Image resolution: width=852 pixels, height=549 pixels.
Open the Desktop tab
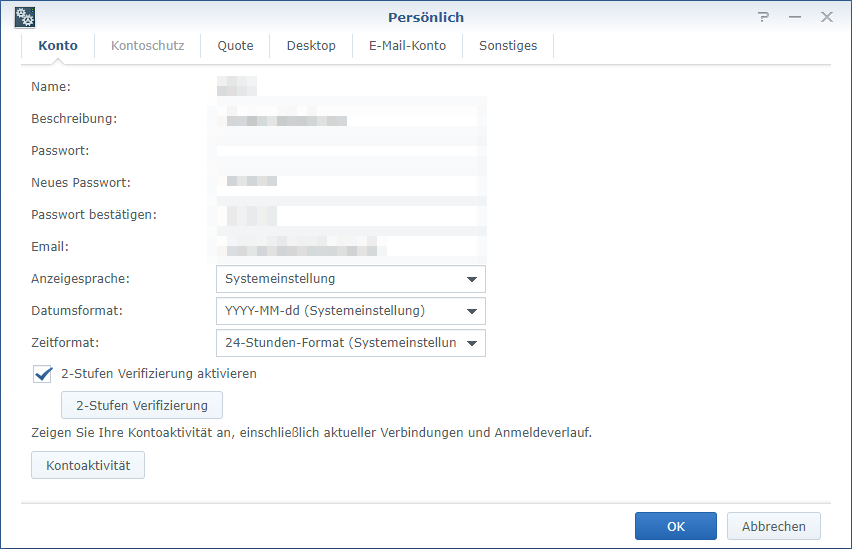(311, 46)
